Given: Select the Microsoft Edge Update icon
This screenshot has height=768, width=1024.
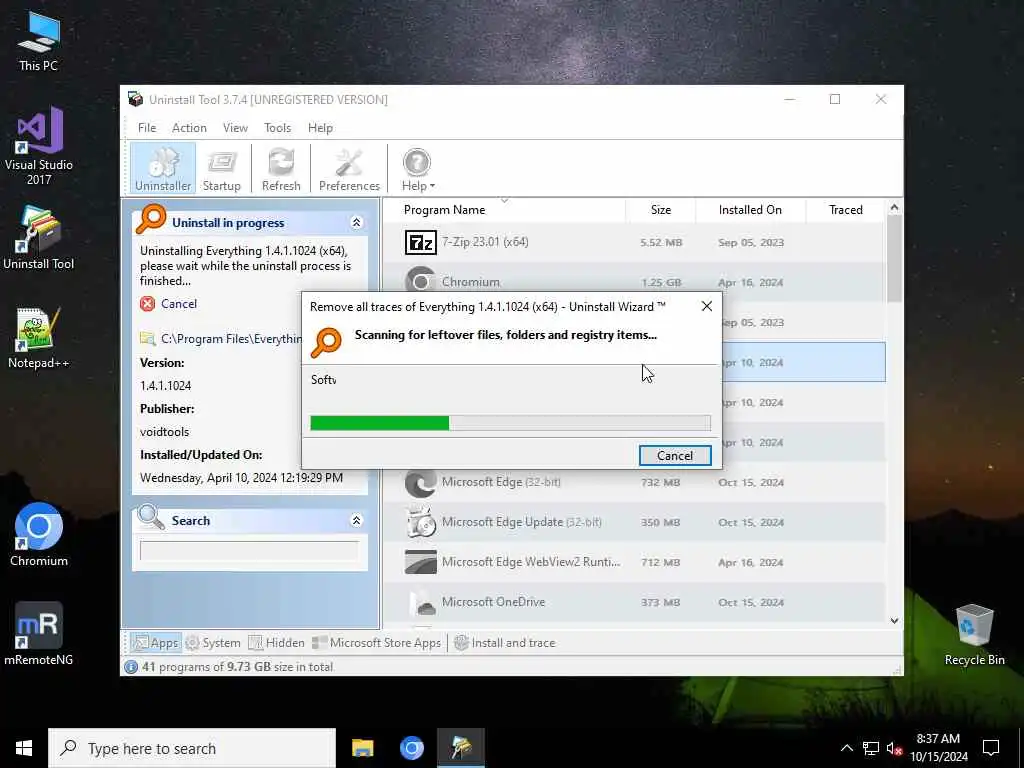Looking at the screenshot, I should pyautogui.click(x=421, y=522).
